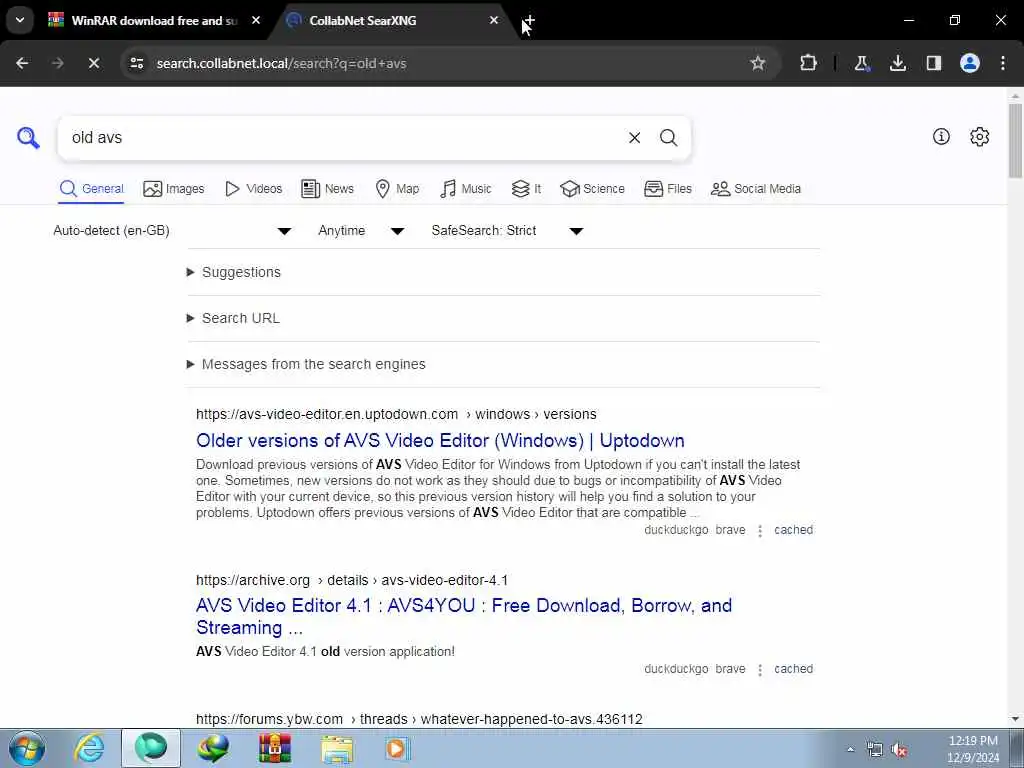Submit search with magnifier button
The width and height of the screenshot is (1024, 768).
click(668, 138)
